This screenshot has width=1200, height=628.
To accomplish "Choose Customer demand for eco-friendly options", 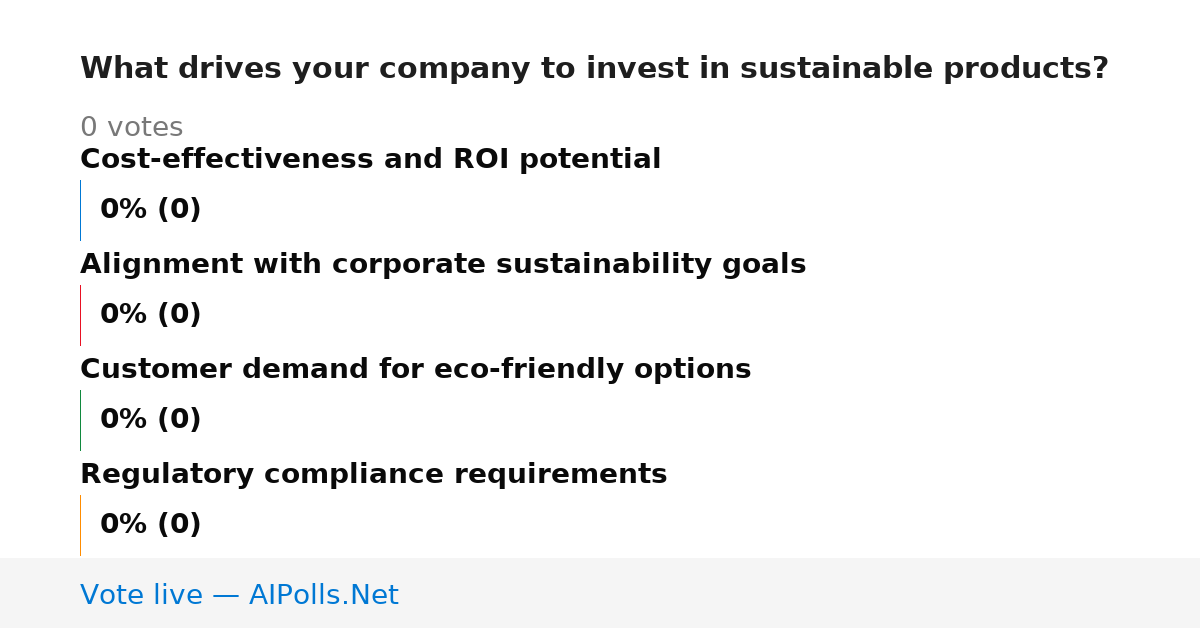I will [415, 370].
